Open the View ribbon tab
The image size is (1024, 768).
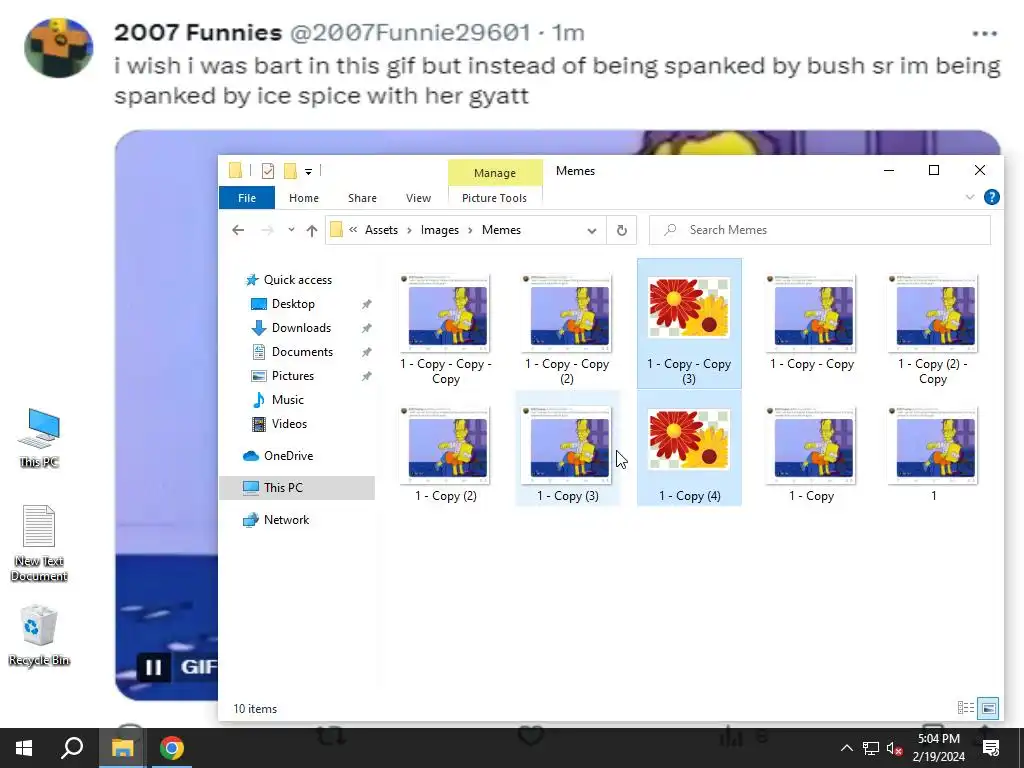pyautogui.click(x=418, y=198)
